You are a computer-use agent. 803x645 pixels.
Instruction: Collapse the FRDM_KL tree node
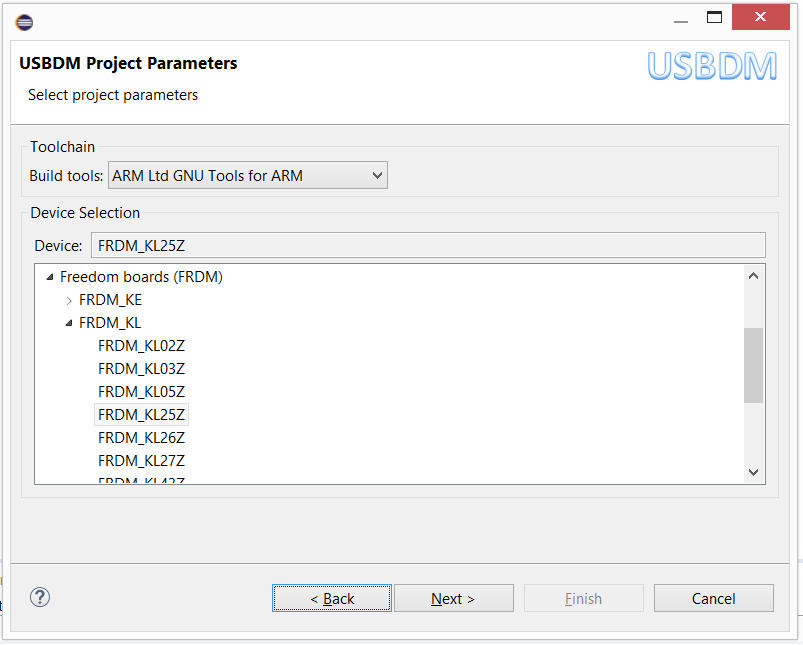coord(68,323)
